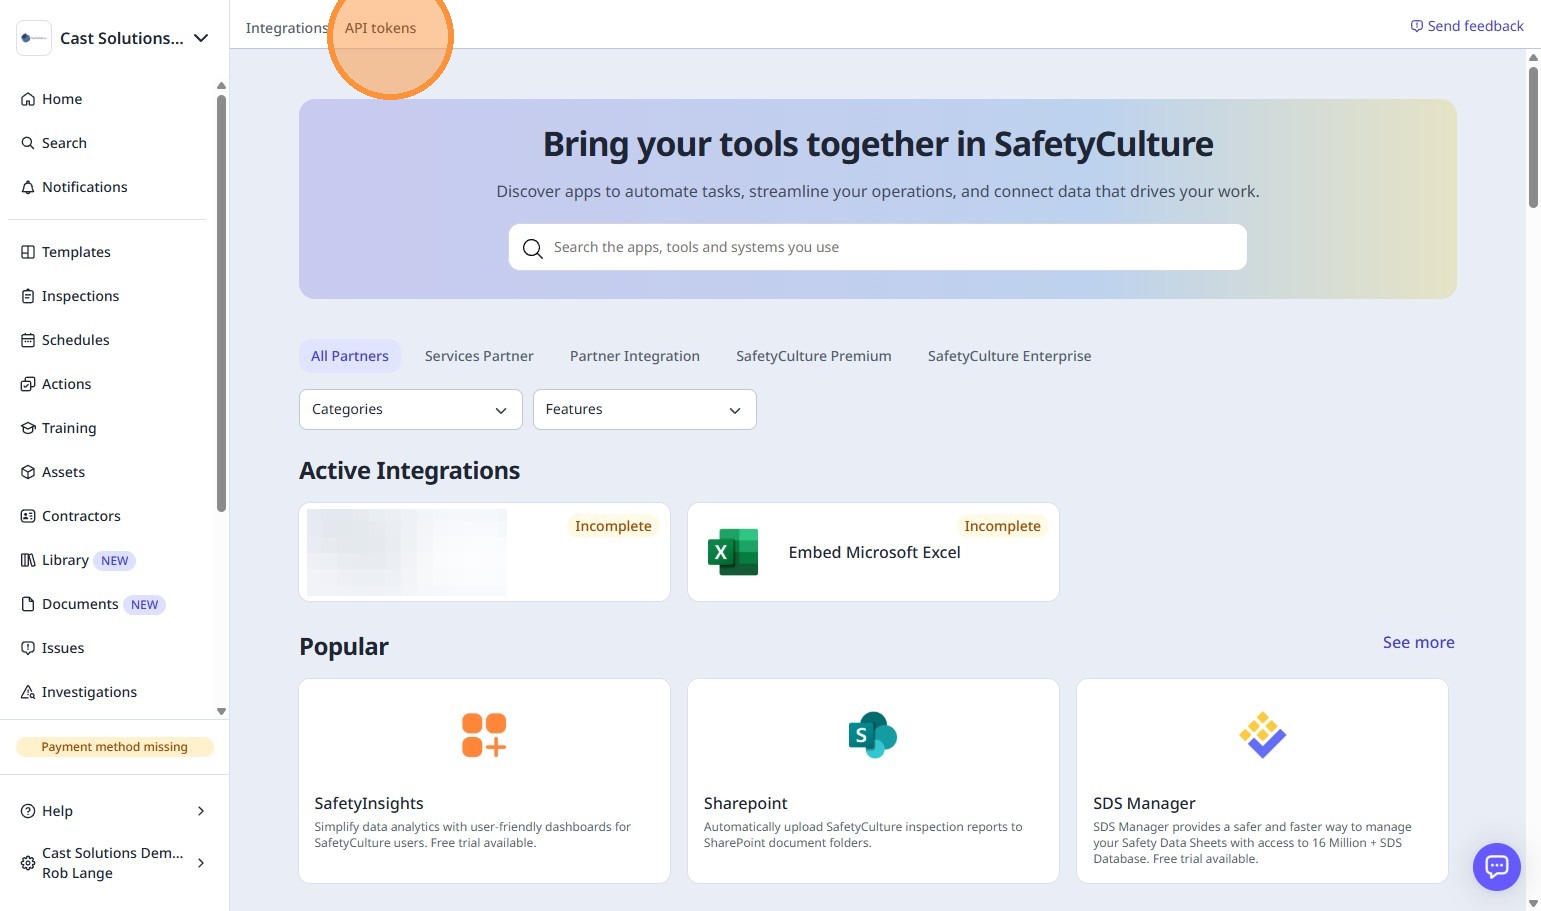Select the SafetyInsights orange logo
The height and width of the screenshot is (911, 1541).
484,735
